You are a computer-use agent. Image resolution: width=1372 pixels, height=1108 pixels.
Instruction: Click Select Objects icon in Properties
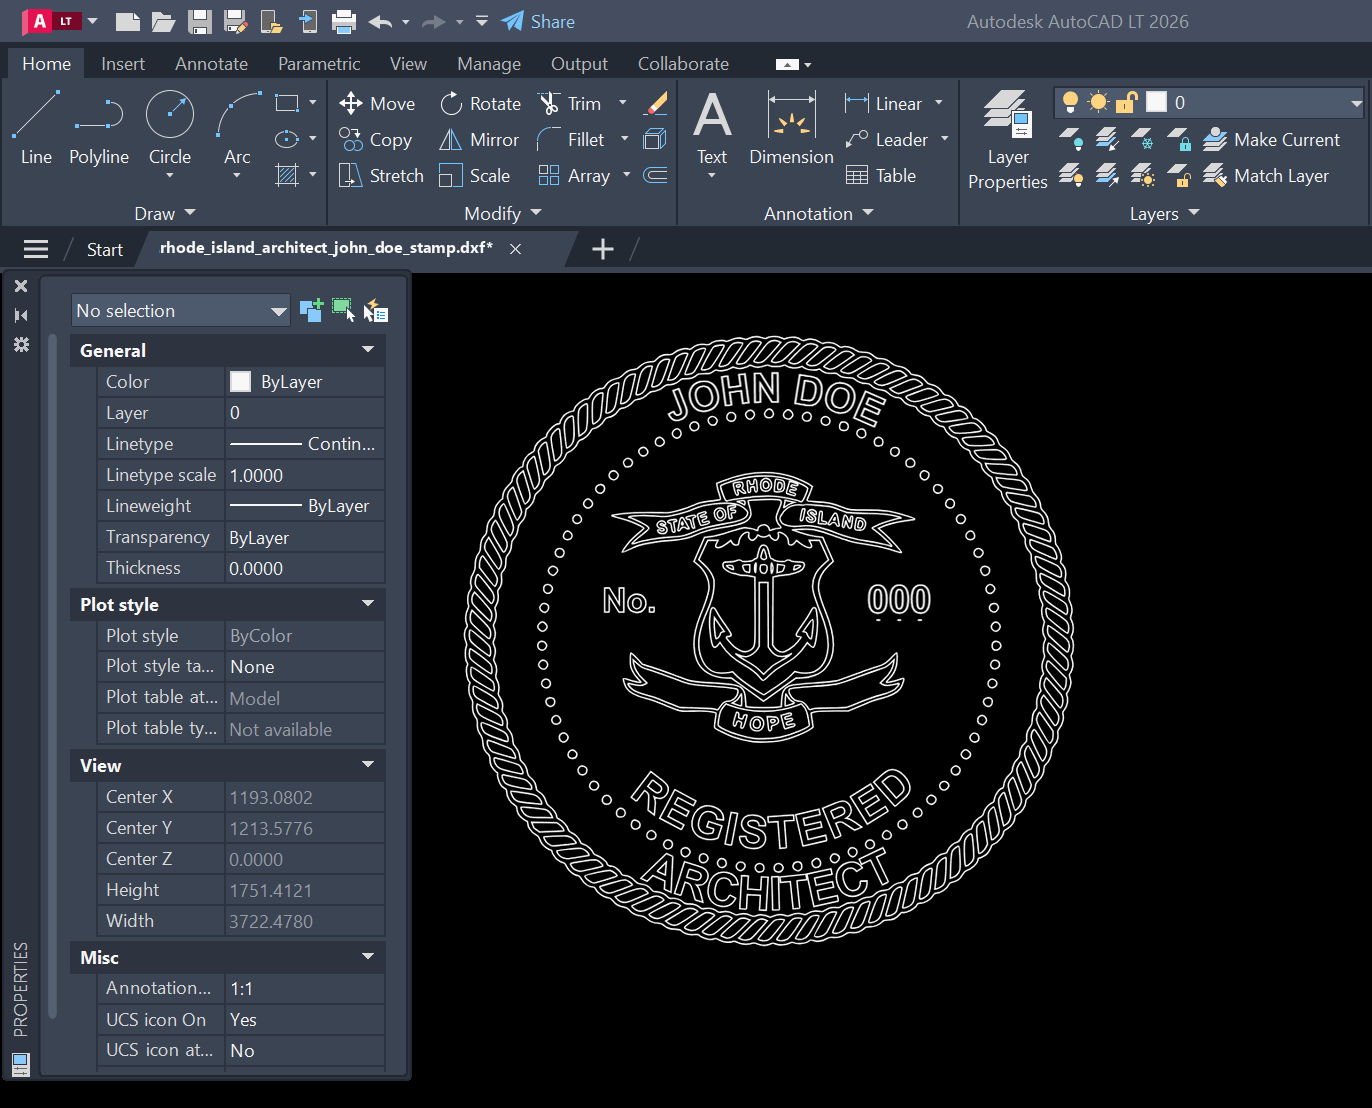coord(343,310)
